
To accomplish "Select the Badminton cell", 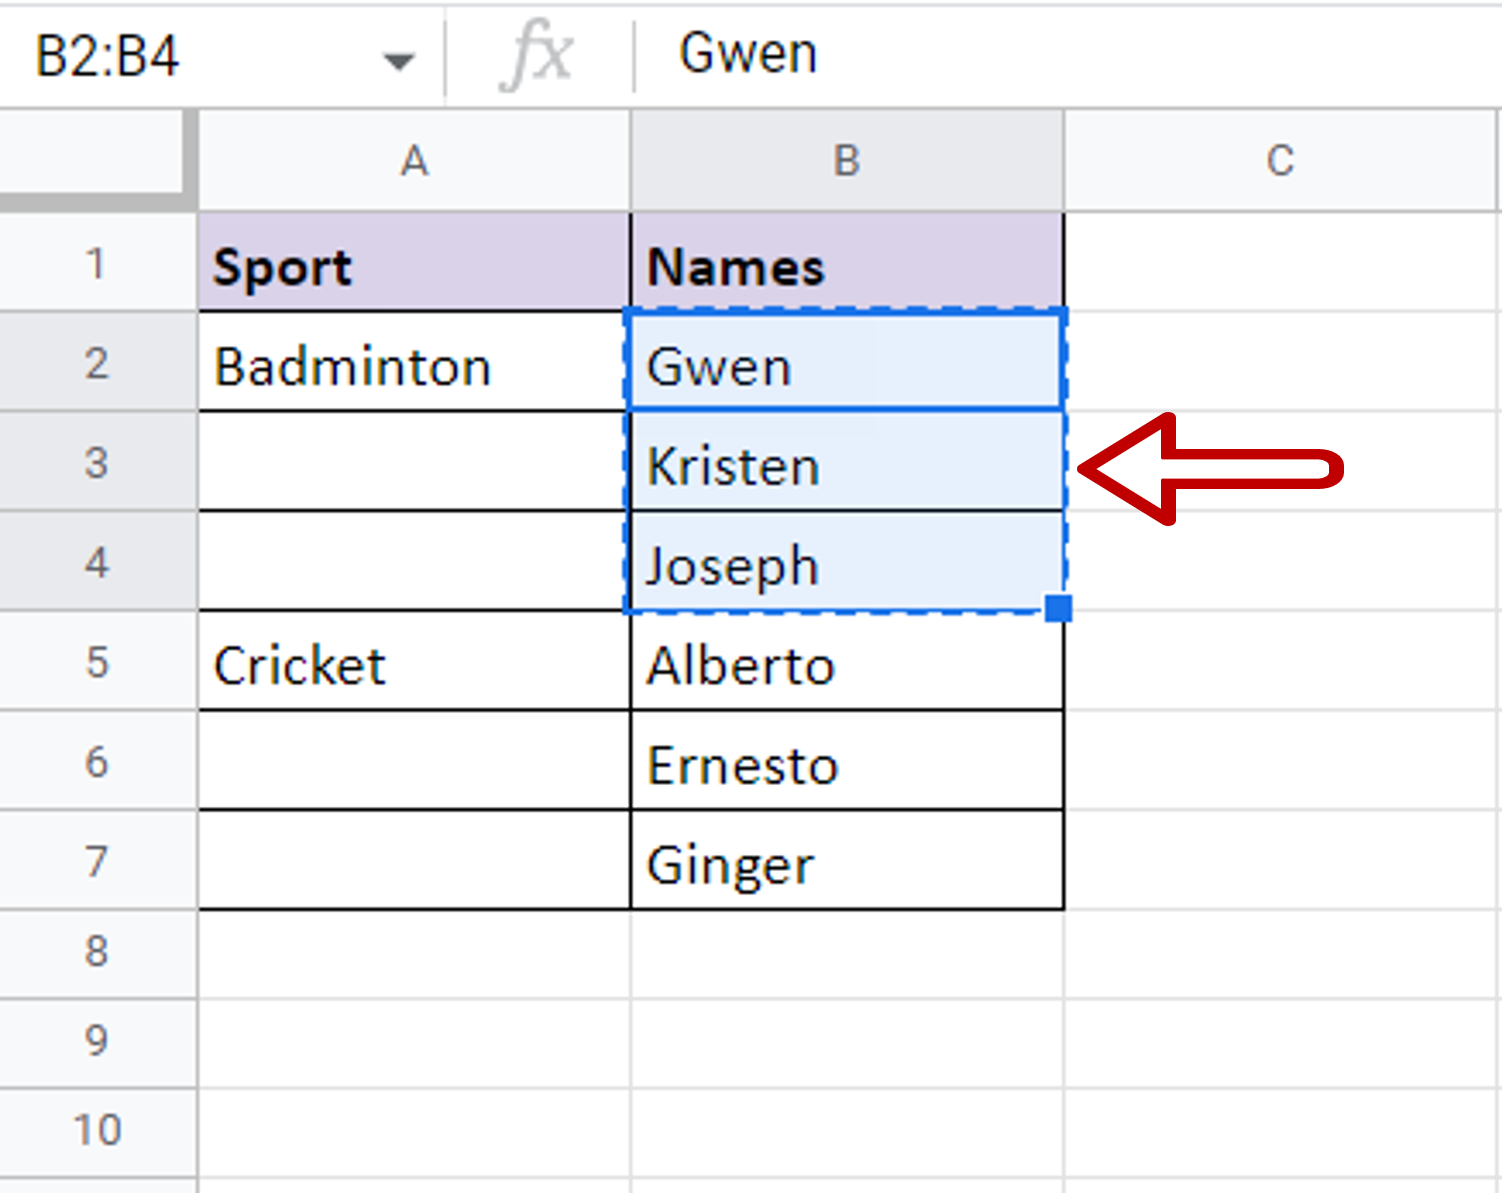I will 414,364.
